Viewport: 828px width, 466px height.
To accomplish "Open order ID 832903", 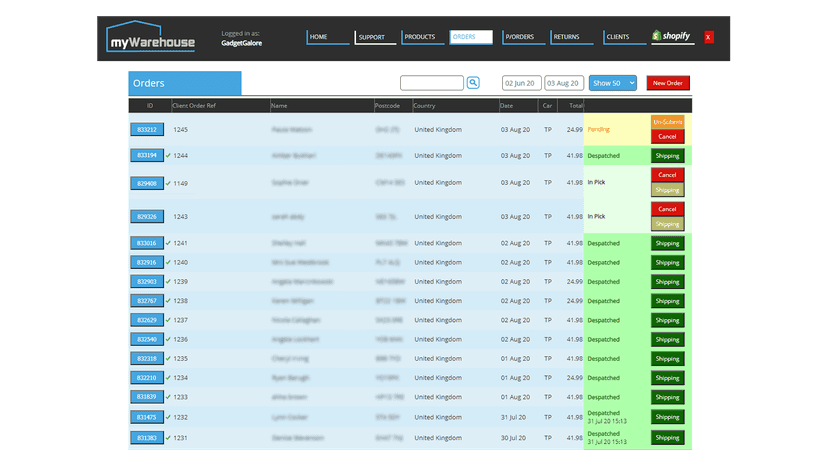I will pos(147,282).
